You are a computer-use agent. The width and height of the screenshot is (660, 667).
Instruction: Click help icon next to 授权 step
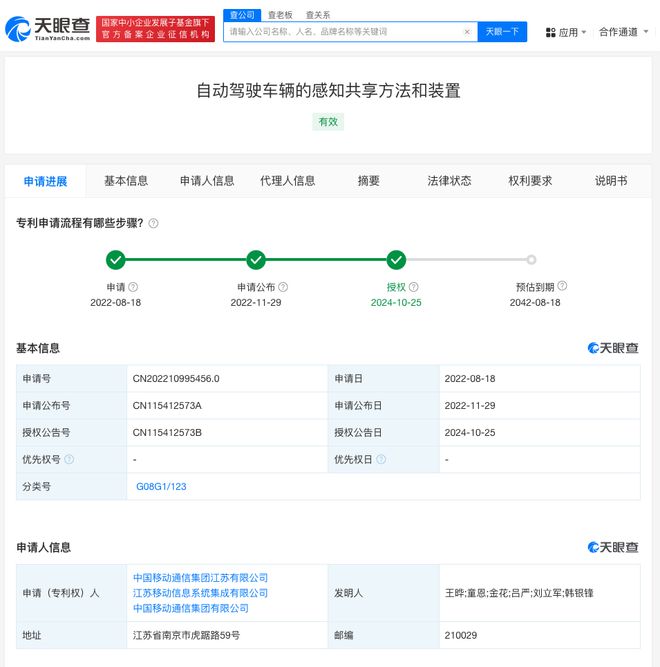click(x=414, y=287)
